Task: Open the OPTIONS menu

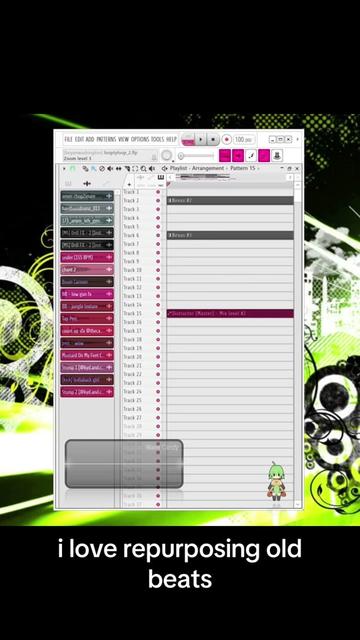Action: (x=140, y=139)
